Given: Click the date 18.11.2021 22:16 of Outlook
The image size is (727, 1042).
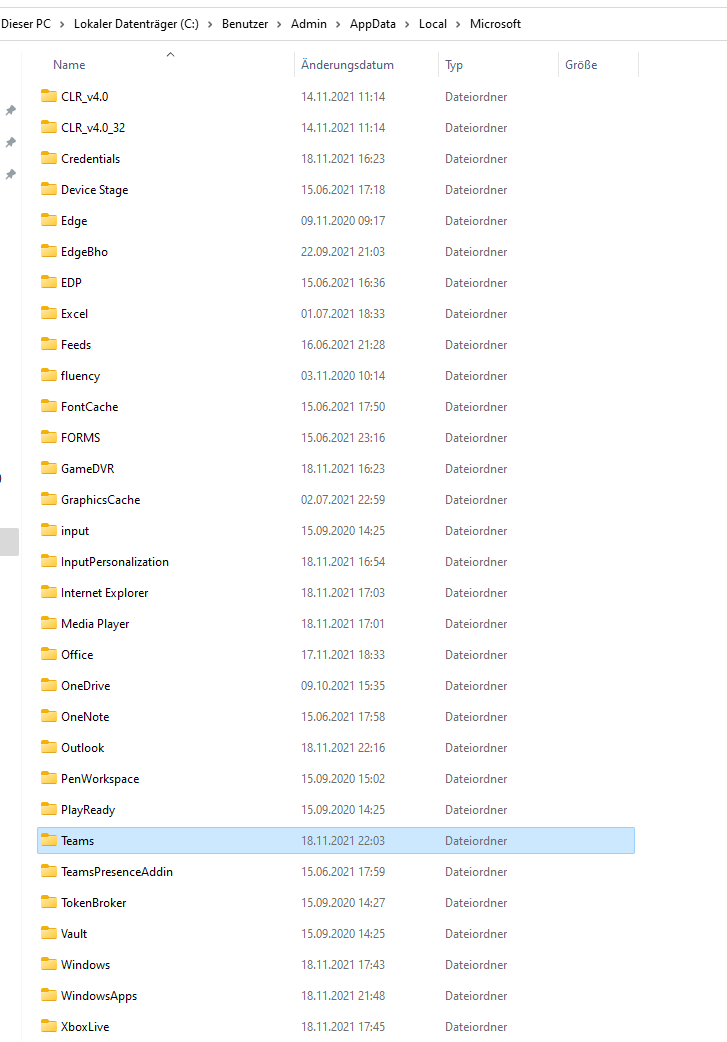Looking at the screenshot, I should tap(343, 748).
